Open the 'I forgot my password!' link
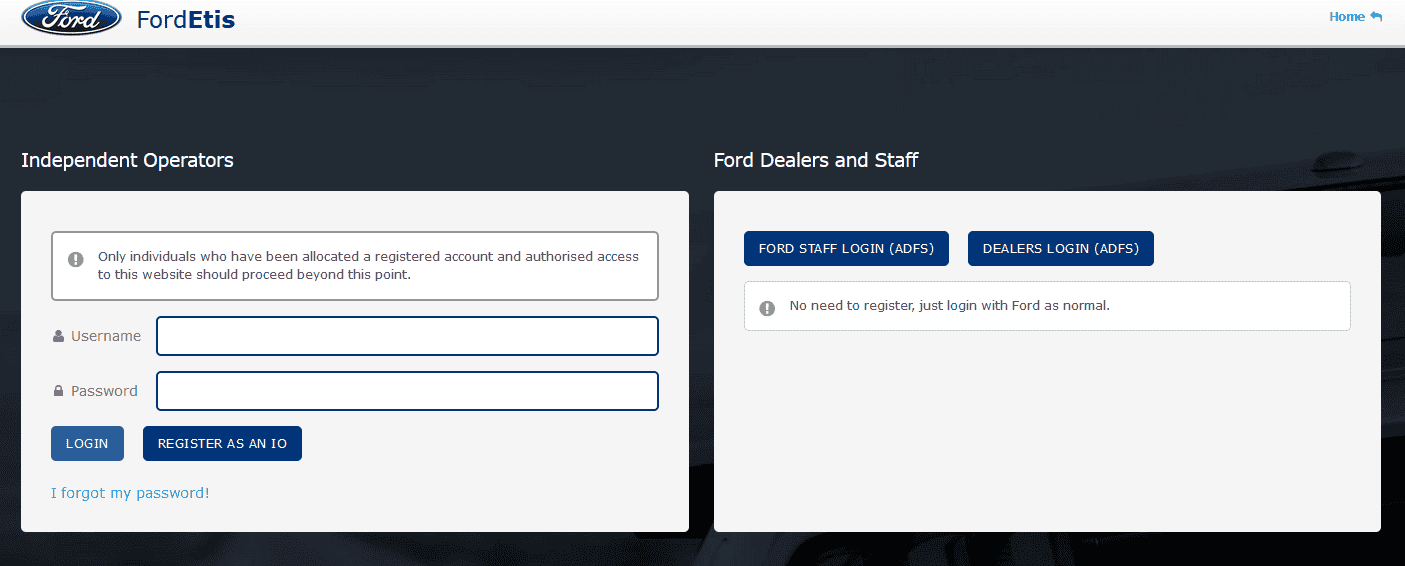The image size is (1405, 566). [130, 493]
